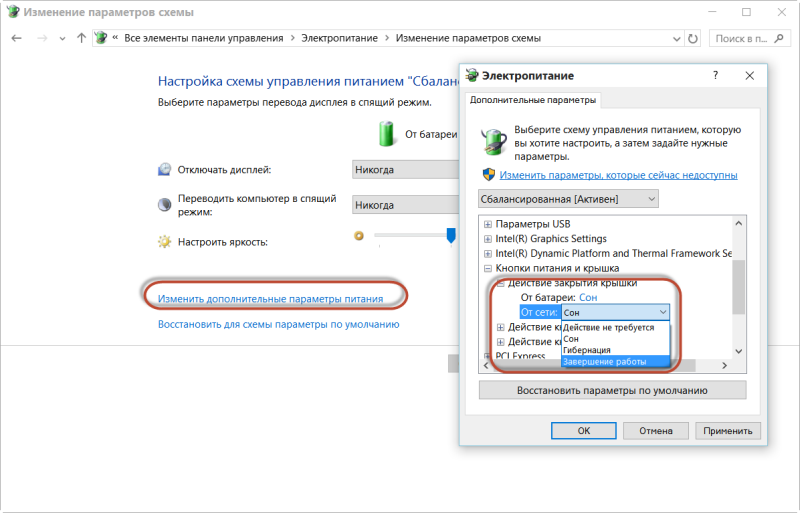Image resolution: width=800 pixels, height=513 pixels.
Task: Open 'Изменить дополнительные параметры питания' link
Action: tap(270, 299)
